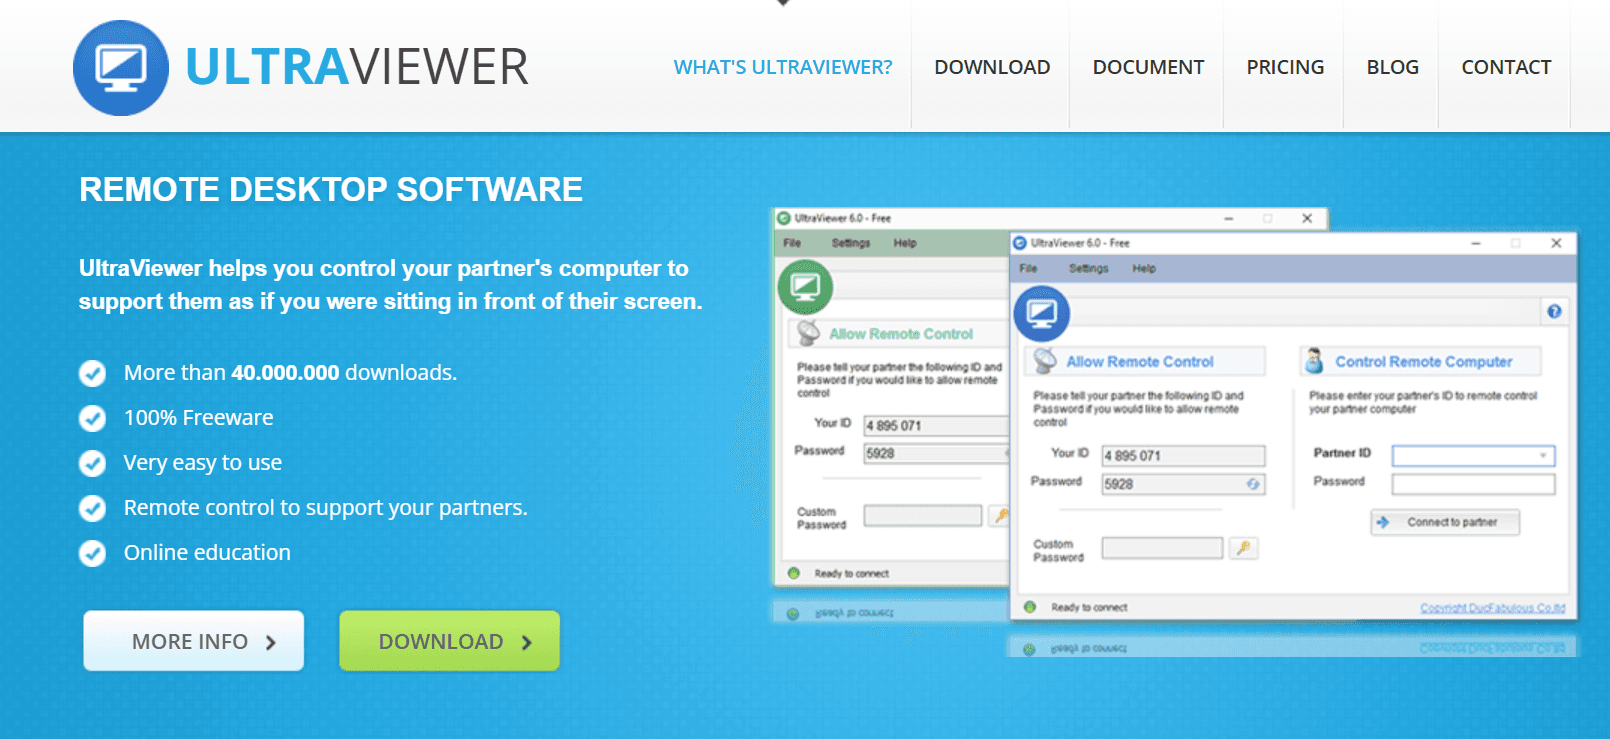Click green monitor logo in back window
Viewport: 1610px width, 739px height.
(805, 287)
